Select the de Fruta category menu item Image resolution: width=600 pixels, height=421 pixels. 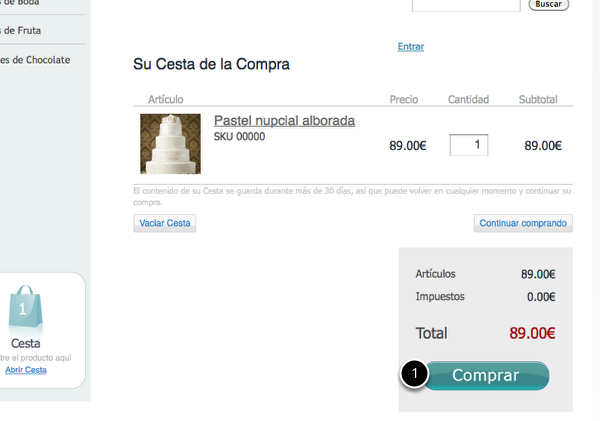pyautogui.click(x=21, y=30)
